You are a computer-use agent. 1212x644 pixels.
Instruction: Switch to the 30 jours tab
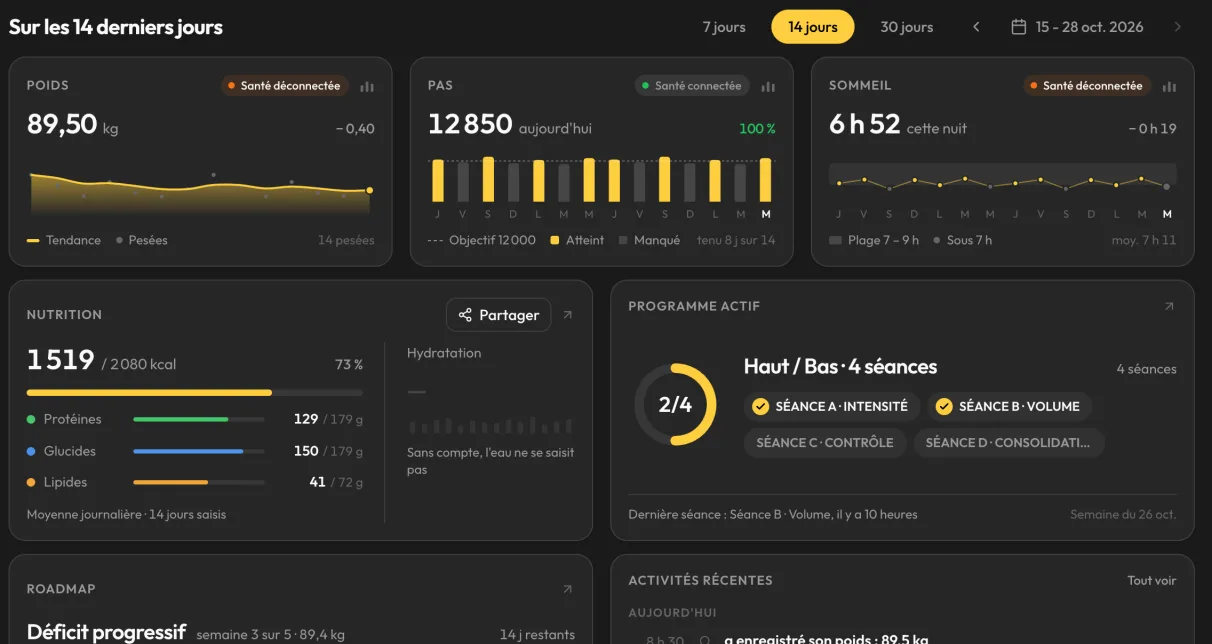907,27
